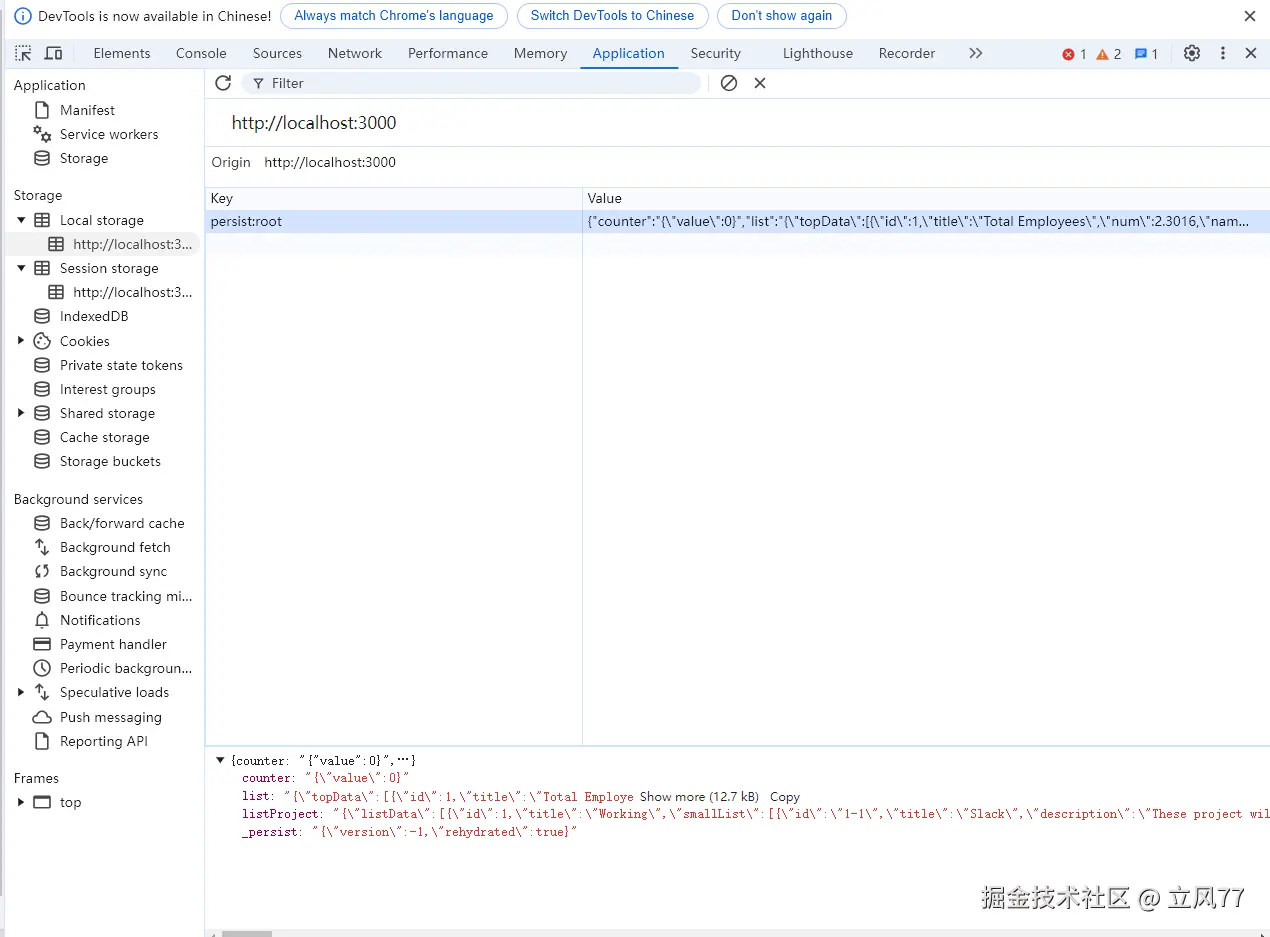Switch to the Memory tab
The height and width of the screenshot is (937, 1270).
pyautogui.click(x=540, y=53)
